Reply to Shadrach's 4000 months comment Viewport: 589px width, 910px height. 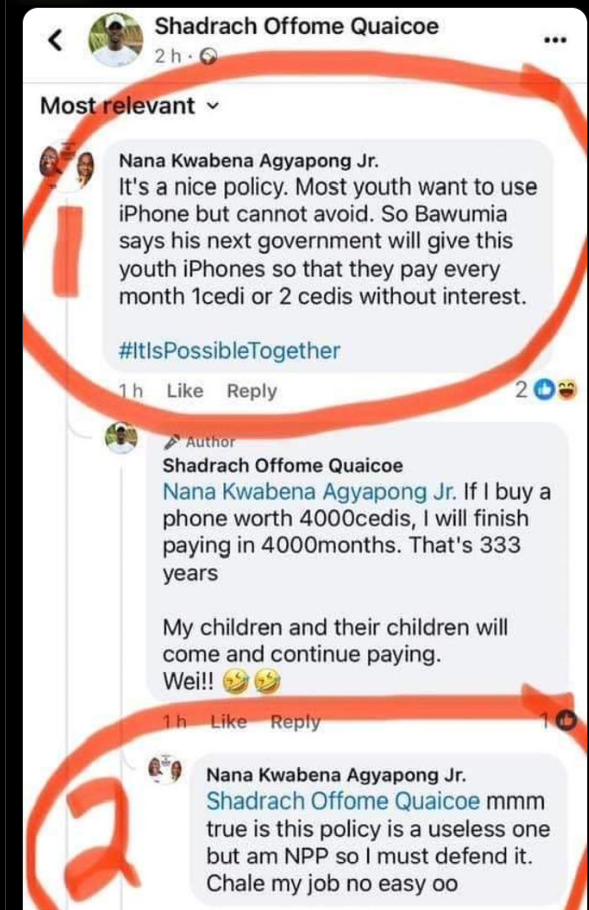295,722
